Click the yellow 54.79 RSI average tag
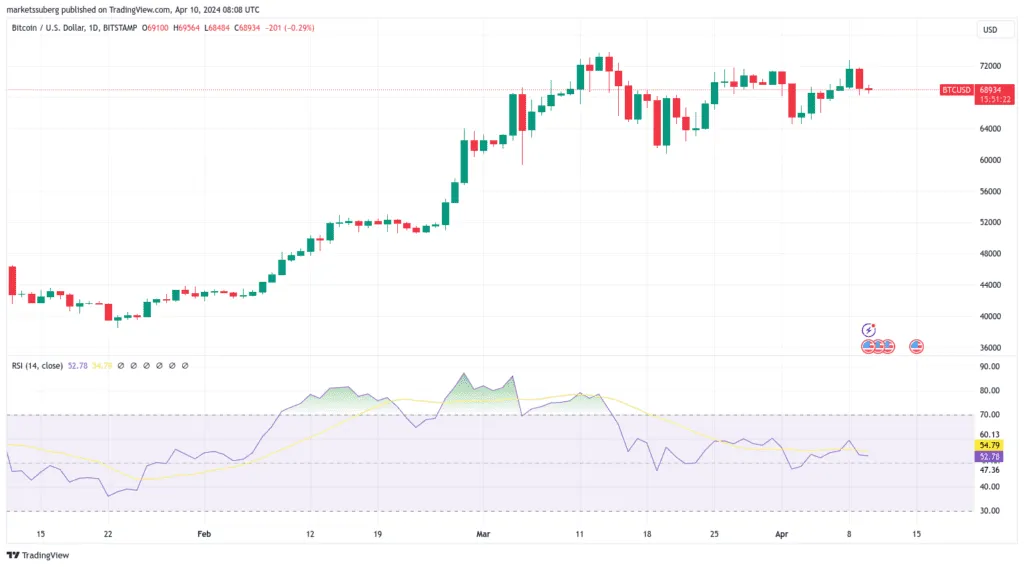This screenshot has width=1024, height=567. 988,444
